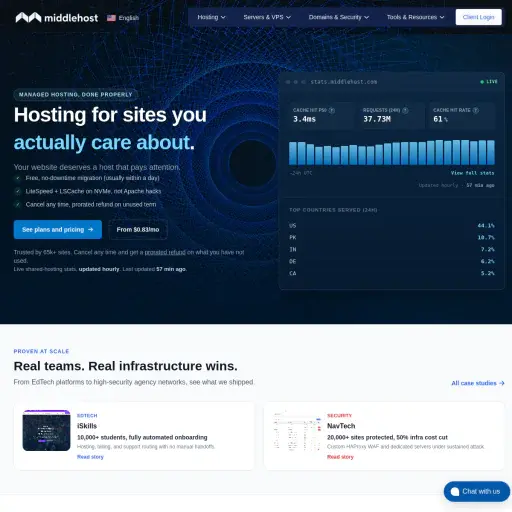Click arrow icon on See plans button
Viewport: 512px width, 512px height.
point(90,230)
